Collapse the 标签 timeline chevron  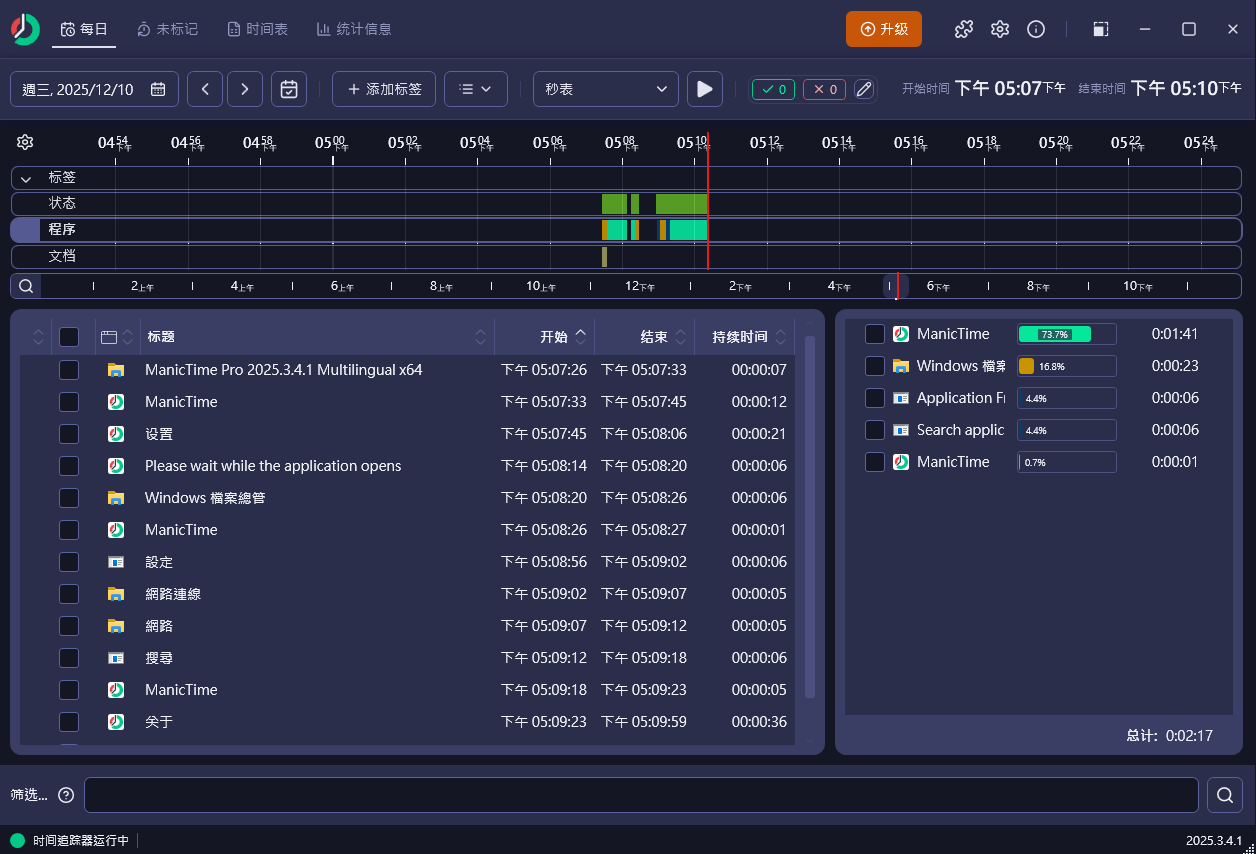[26, 178]
